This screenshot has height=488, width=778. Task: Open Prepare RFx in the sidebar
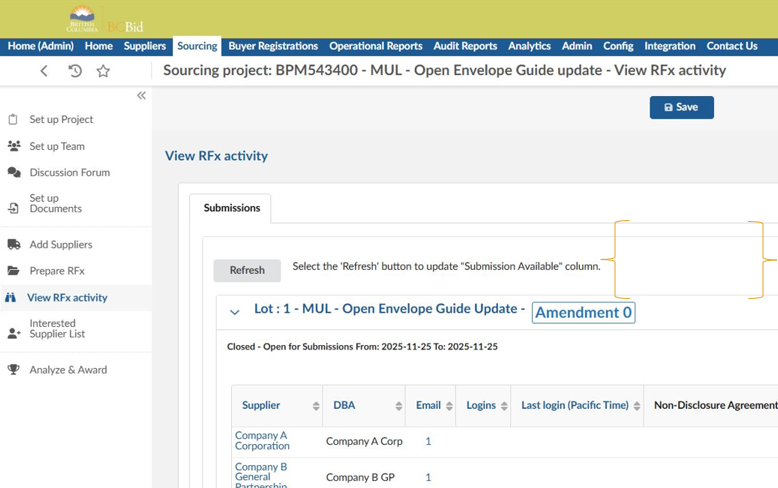[57, 271]
